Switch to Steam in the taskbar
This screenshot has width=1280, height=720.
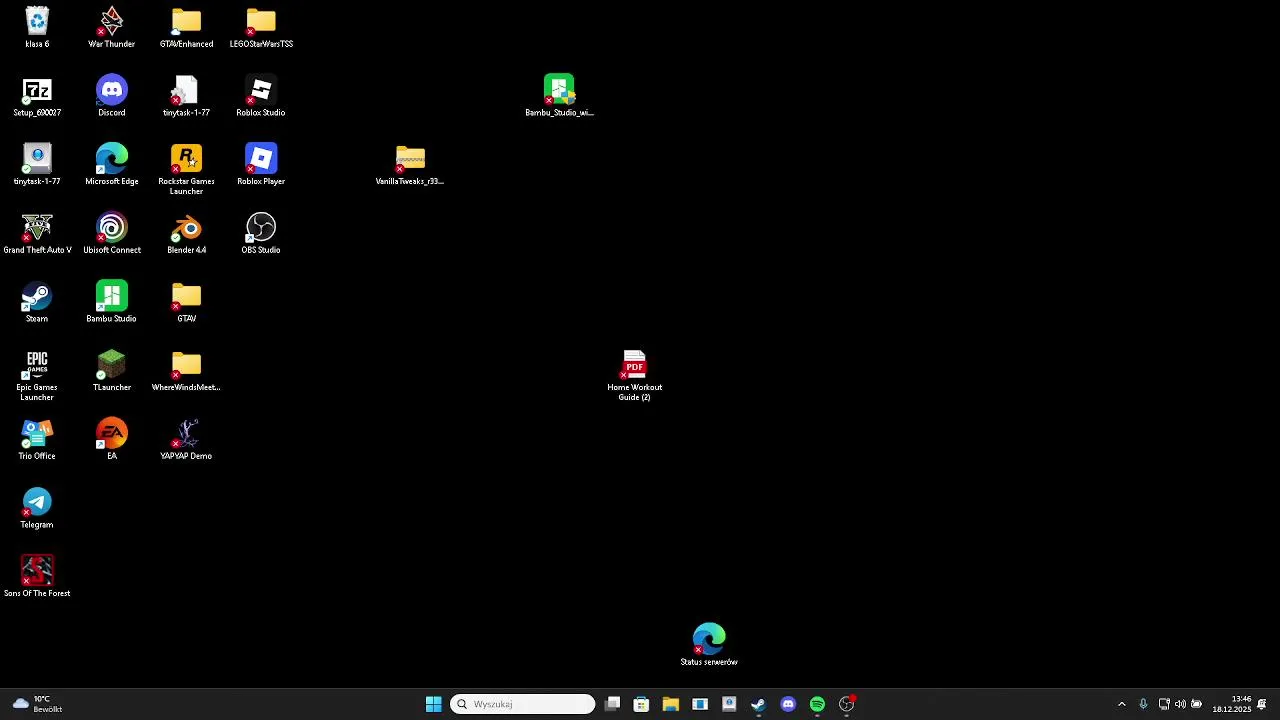(758, 704)
